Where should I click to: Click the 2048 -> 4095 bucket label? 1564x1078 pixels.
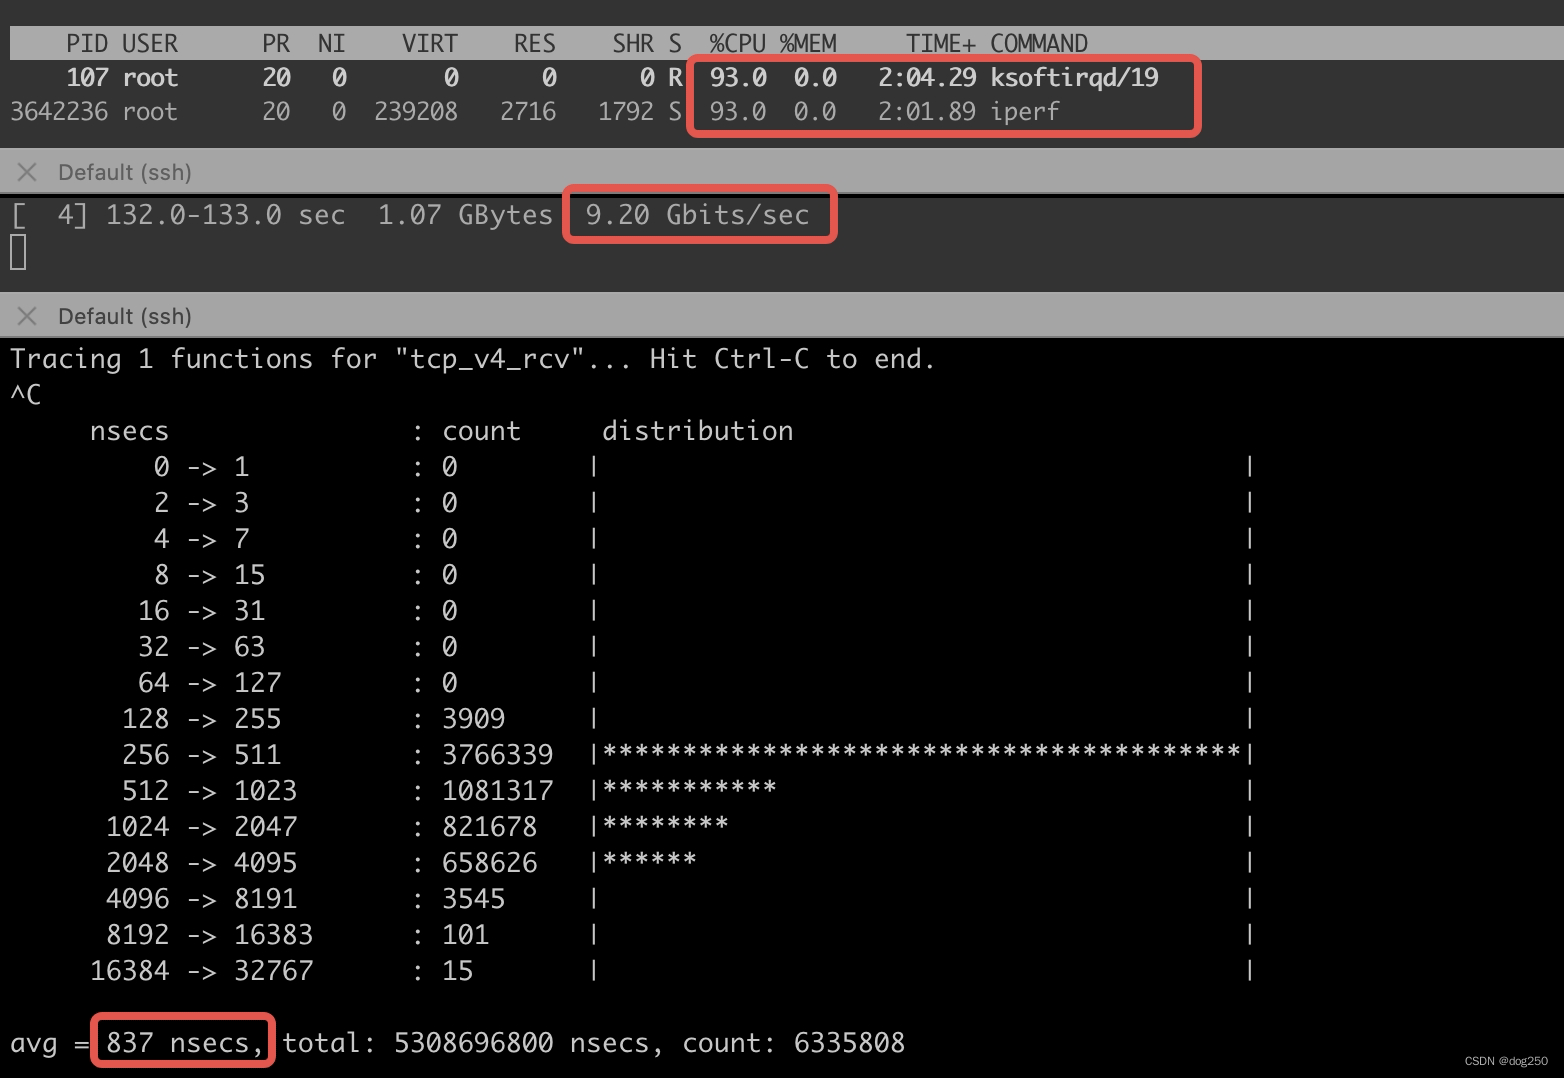[x=201, y=863]
